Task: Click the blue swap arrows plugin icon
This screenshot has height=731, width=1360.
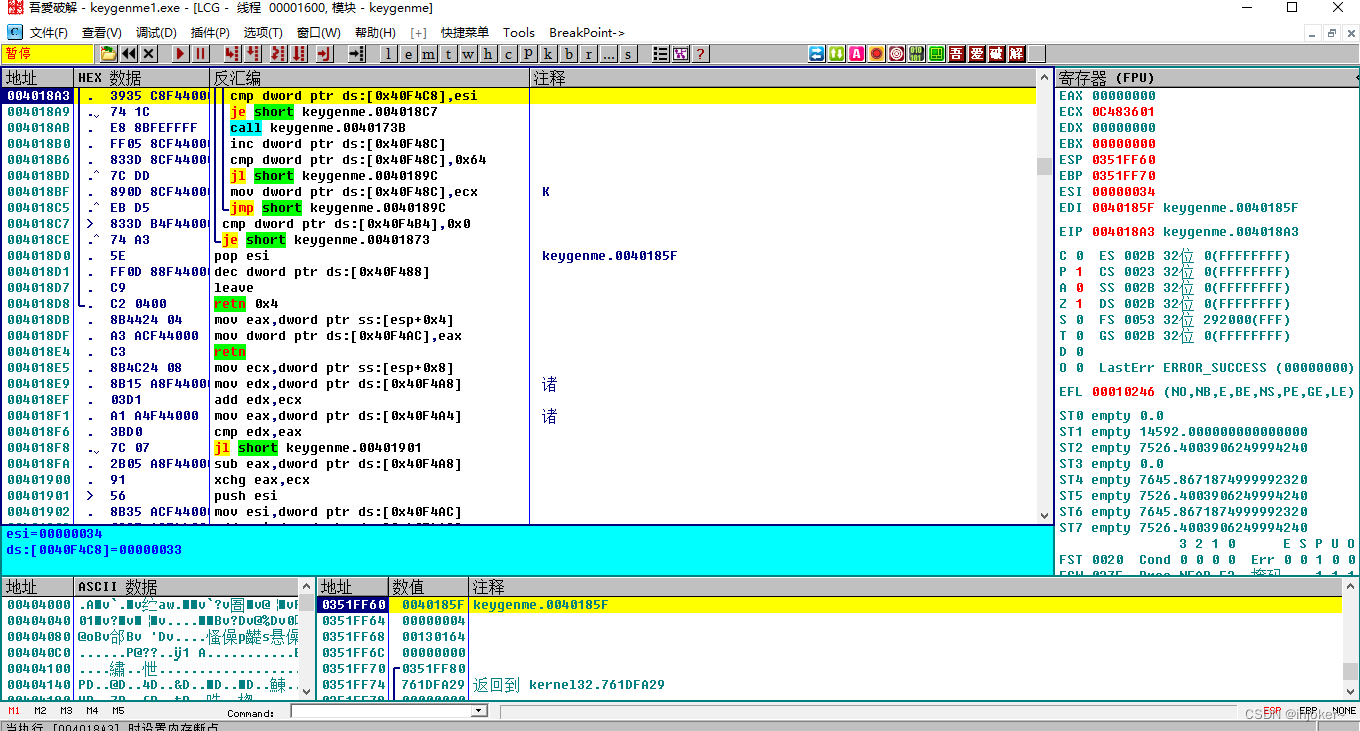Action: (x=817, y=54)
